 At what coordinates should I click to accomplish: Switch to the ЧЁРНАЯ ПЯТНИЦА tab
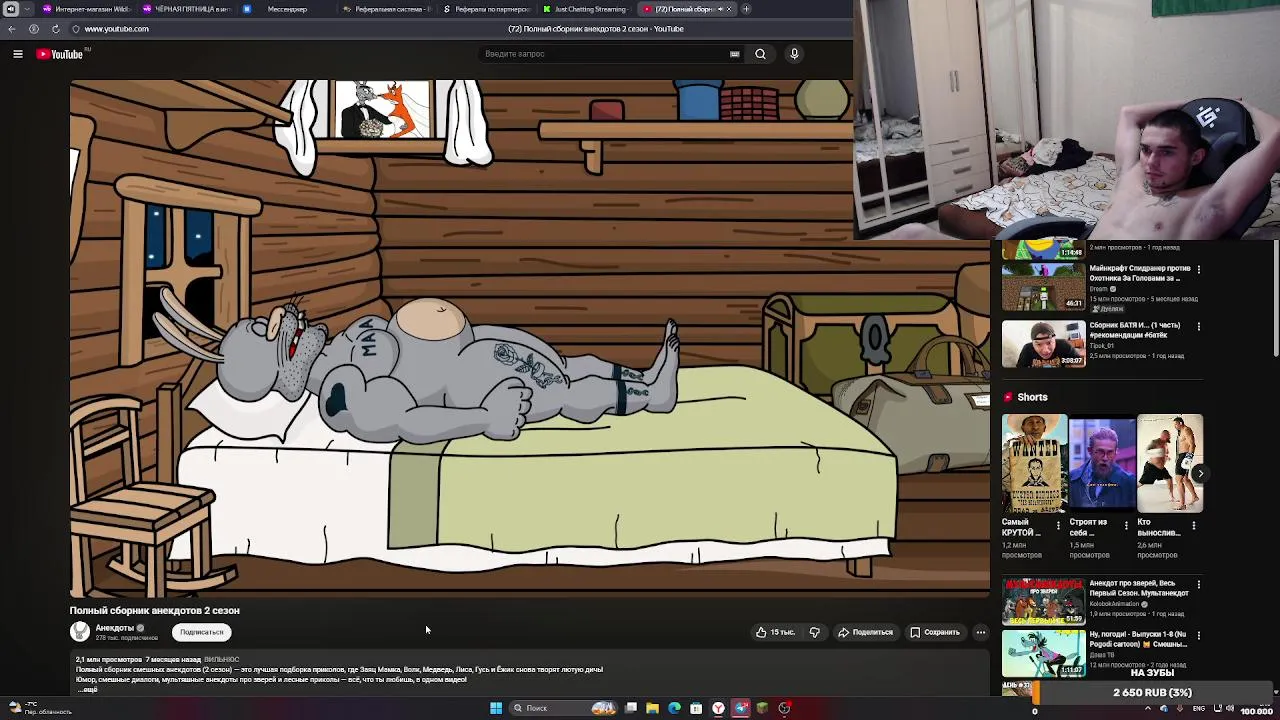tap(187, 9)
